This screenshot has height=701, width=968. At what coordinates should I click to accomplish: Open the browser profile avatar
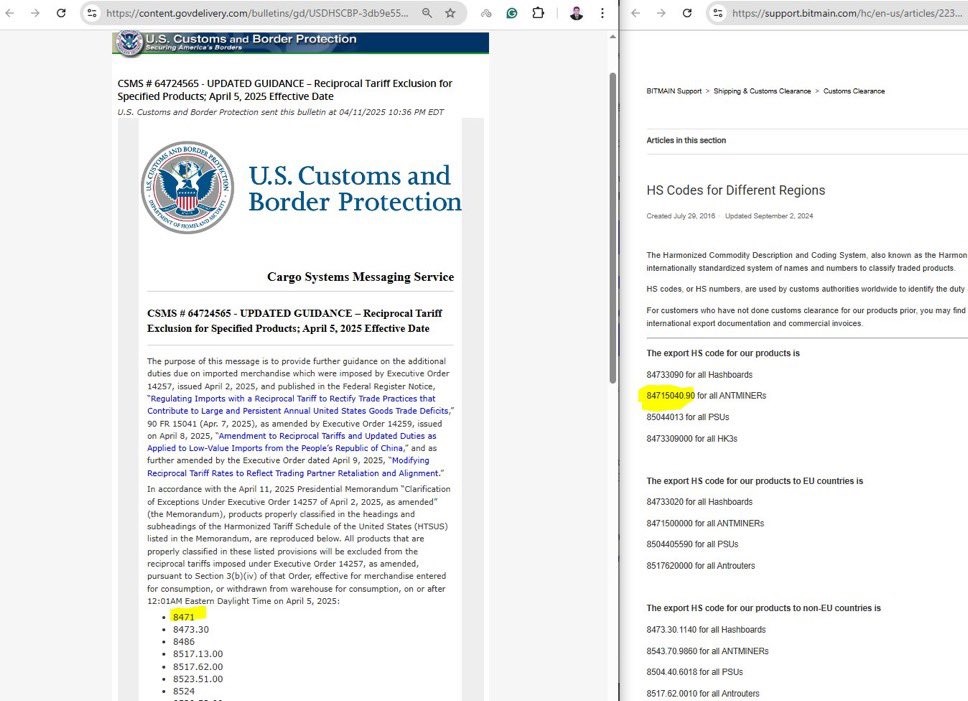(576, 13)
